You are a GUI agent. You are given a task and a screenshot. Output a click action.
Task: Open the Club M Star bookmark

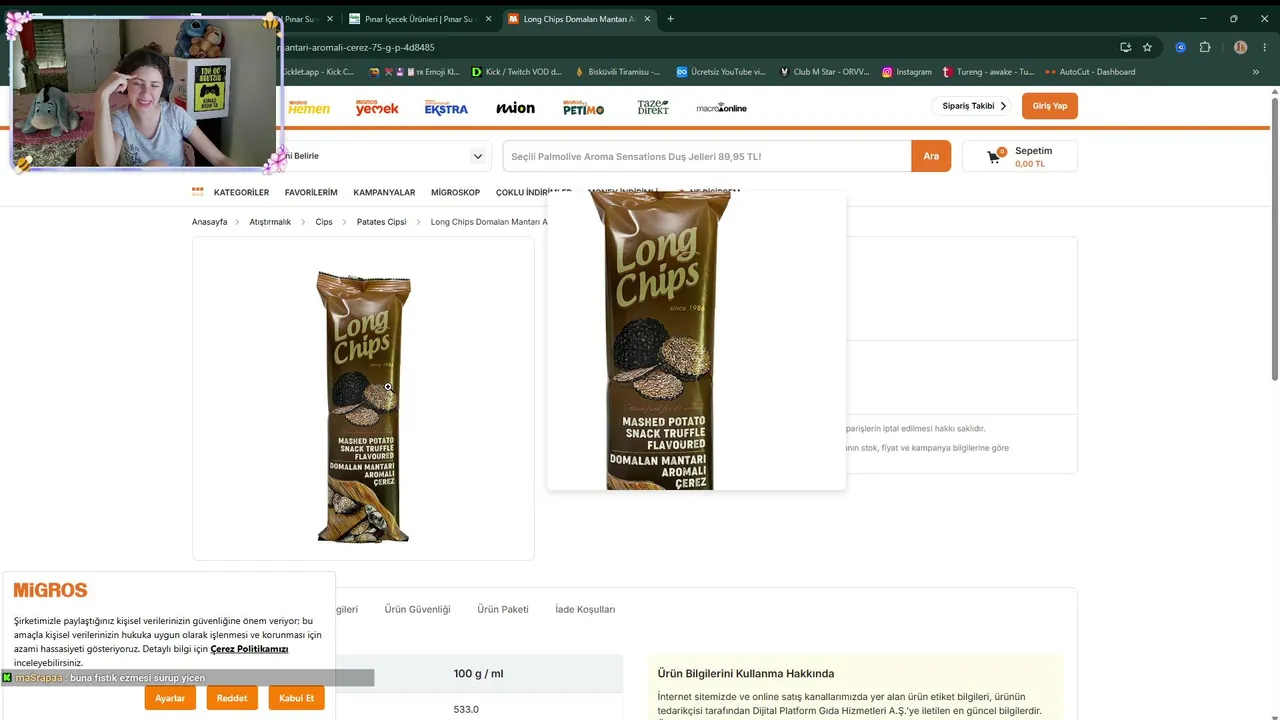point(824,72)
